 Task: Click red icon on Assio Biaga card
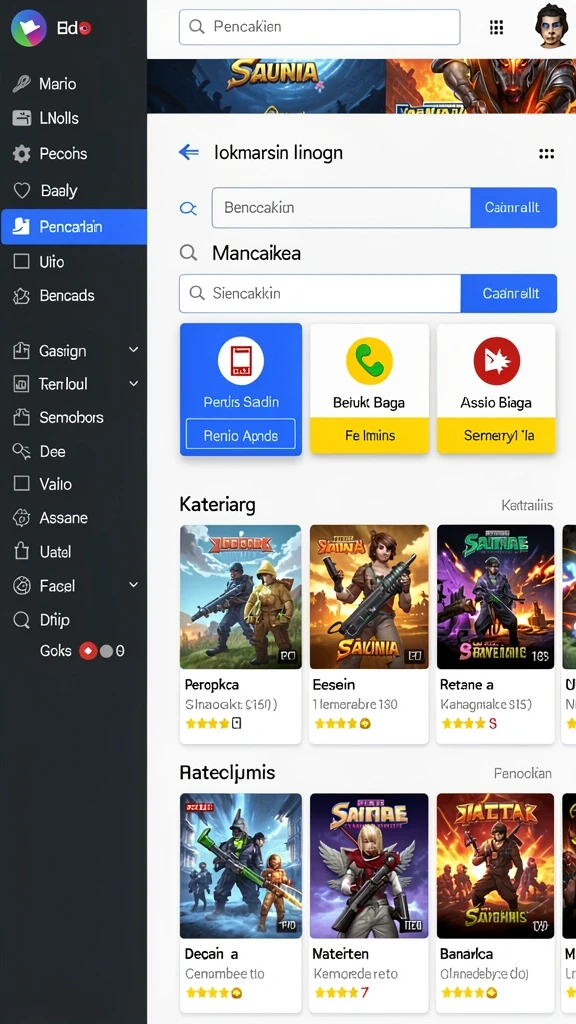(496, 360)
